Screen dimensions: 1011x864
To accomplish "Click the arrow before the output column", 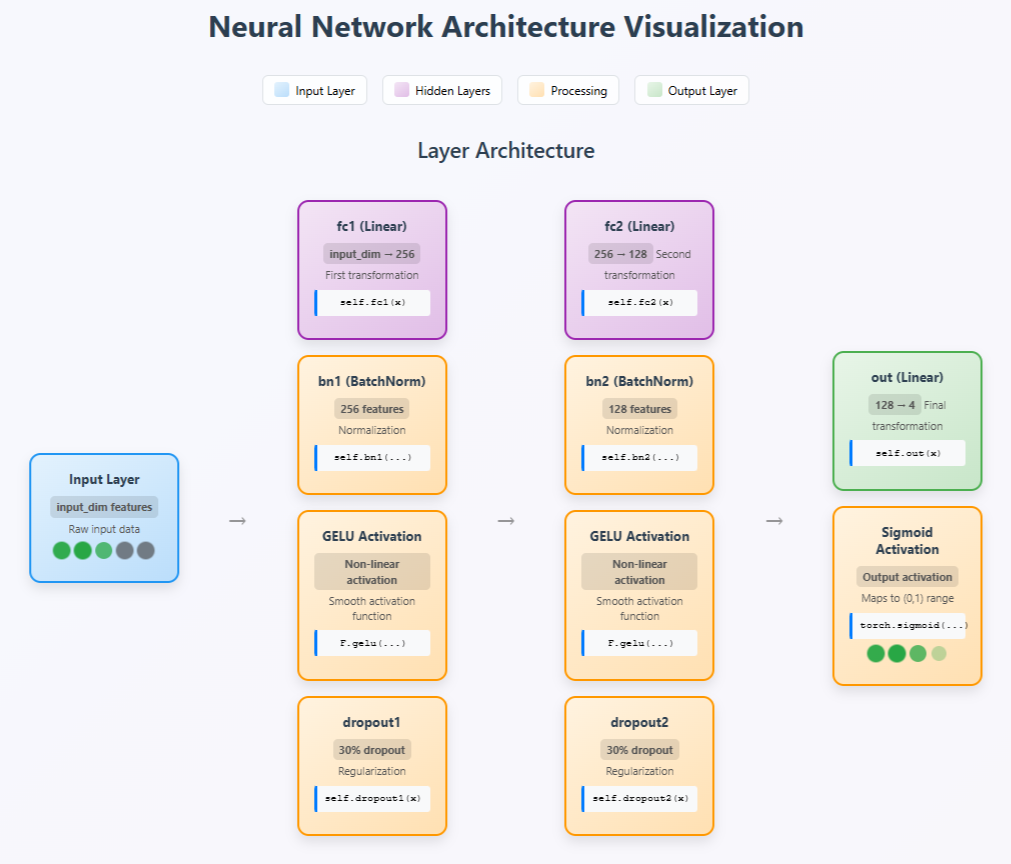I will coord(774,520).
